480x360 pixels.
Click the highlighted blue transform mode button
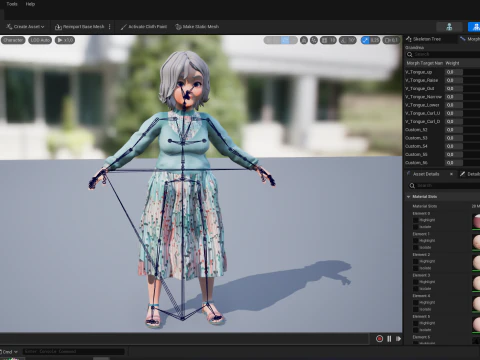tap(285, 40)
